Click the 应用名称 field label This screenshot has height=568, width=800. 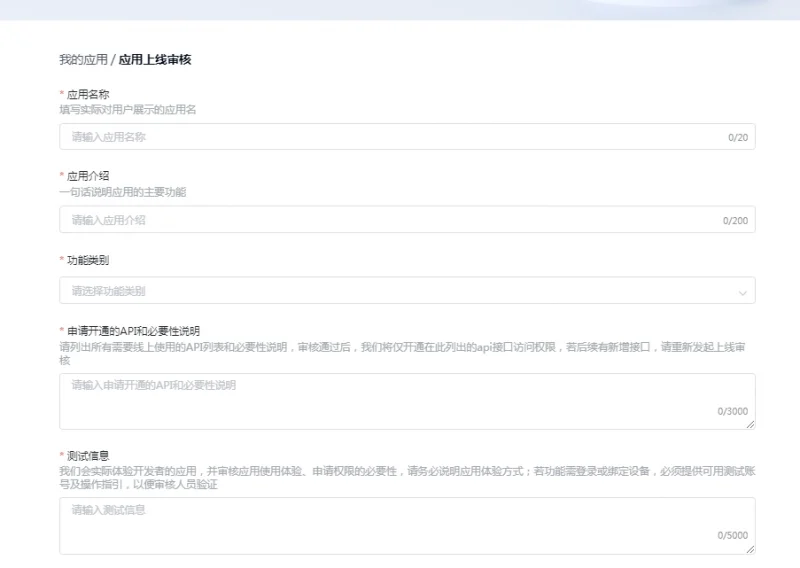(88, 94)
